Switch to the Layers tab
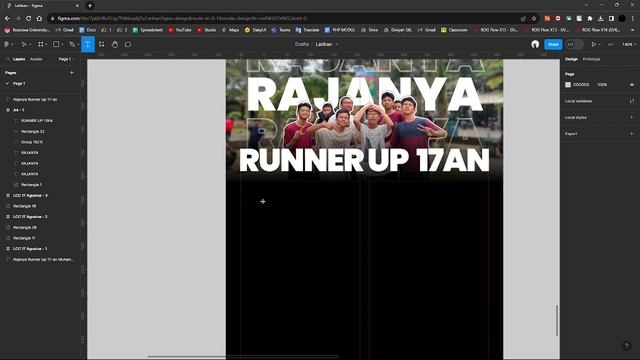Image resolution: width=640 pixels, height=360 pixels. (19, 59)
